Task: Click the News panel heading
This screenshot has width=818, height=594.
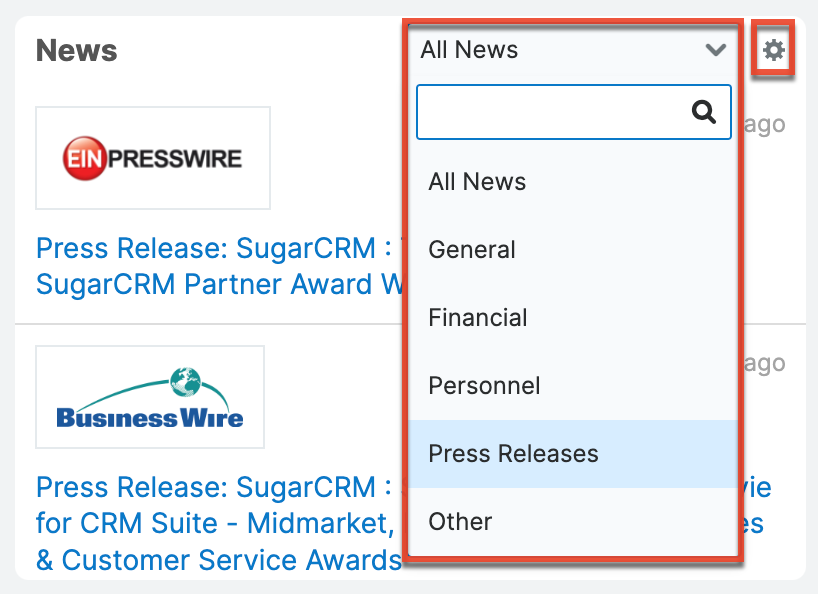Action: tap(76, 50)
